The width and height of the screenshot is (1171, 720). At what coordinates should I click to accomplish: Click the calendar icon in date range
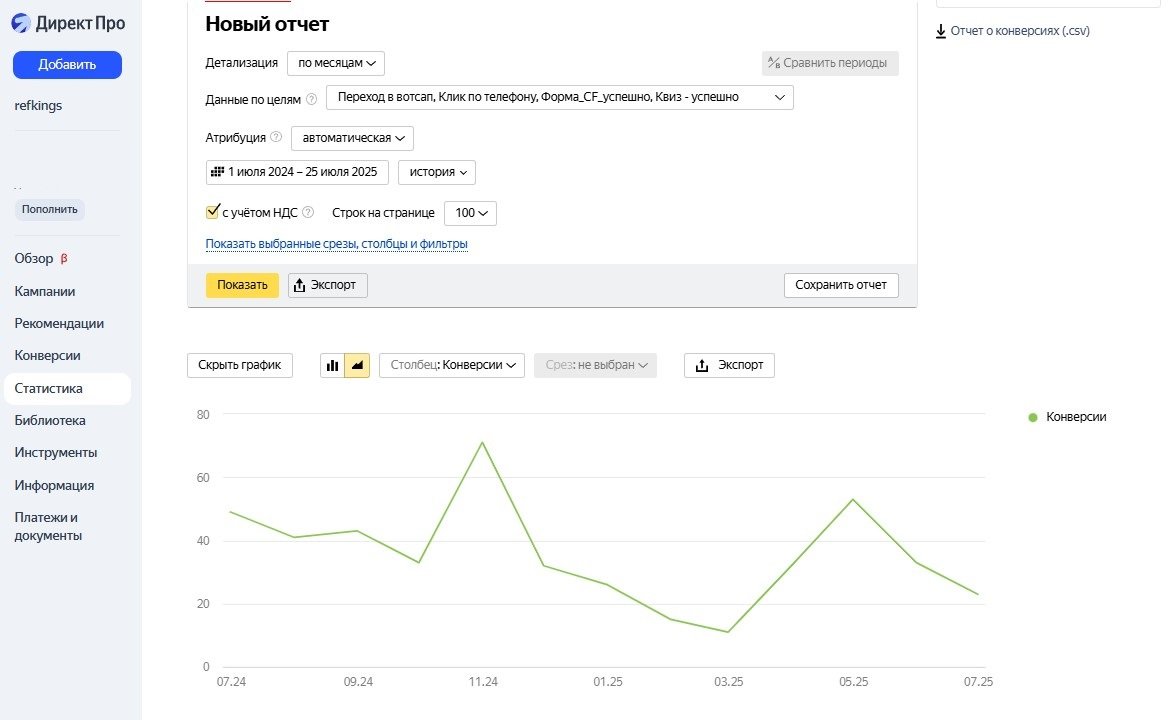tap(217, 172)
